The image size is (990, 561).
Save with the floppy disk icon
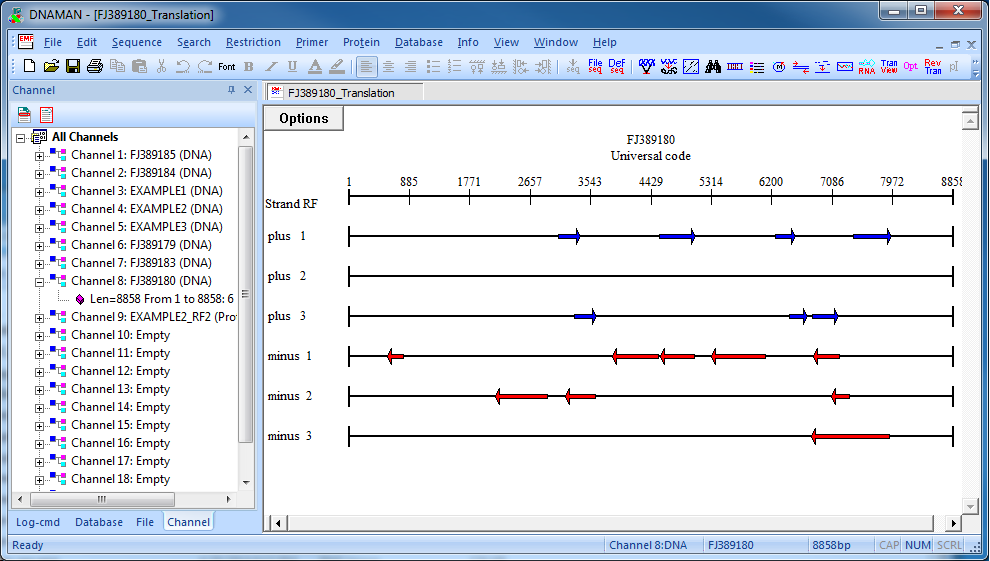73,66
